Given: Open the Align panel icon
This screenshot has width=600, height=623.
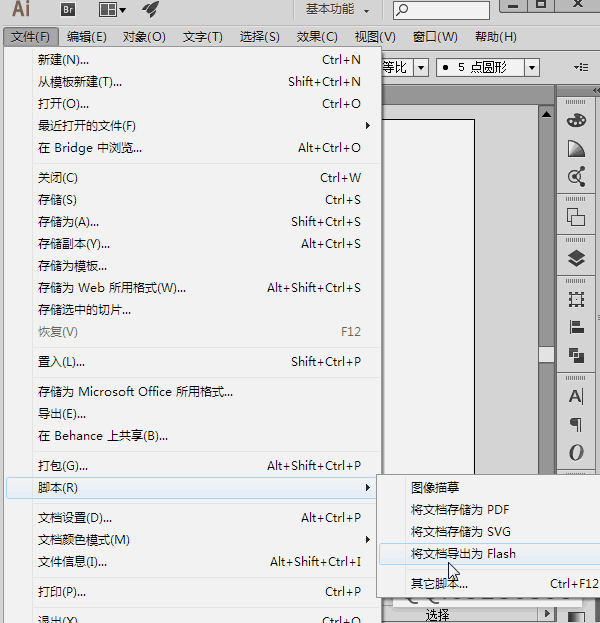Looking at the screenshot, I should (x=576, y=327).
